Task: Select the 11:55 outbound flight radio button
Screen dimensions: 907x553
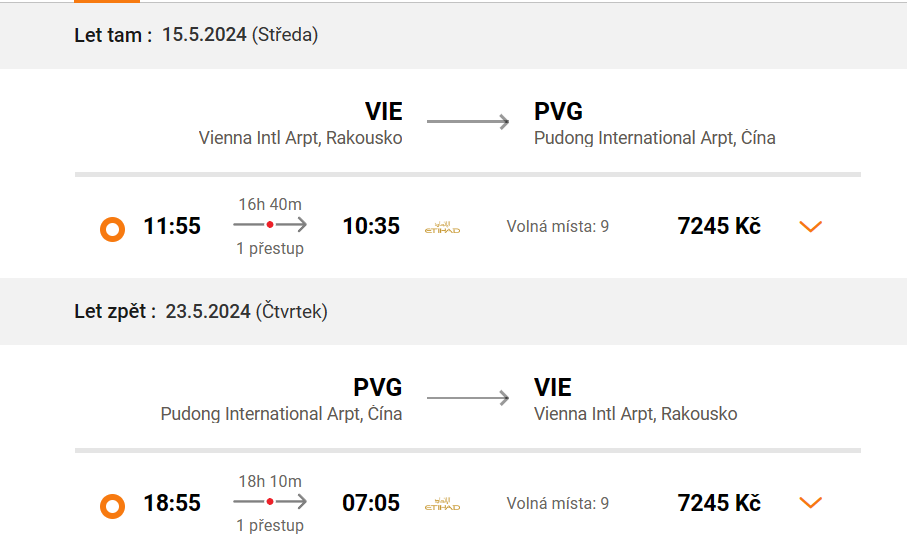Action: click(x=112, y=229)
